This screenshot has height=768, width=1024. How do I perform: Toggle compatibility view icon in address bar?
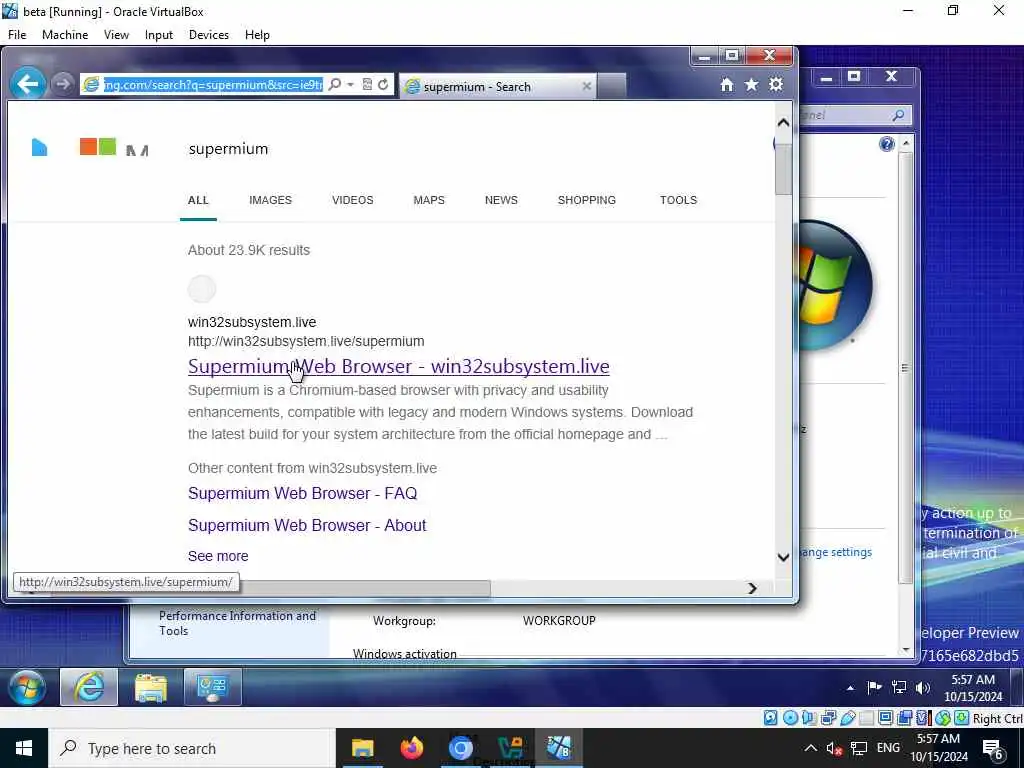pyautogui.click(x=367, y=84)
